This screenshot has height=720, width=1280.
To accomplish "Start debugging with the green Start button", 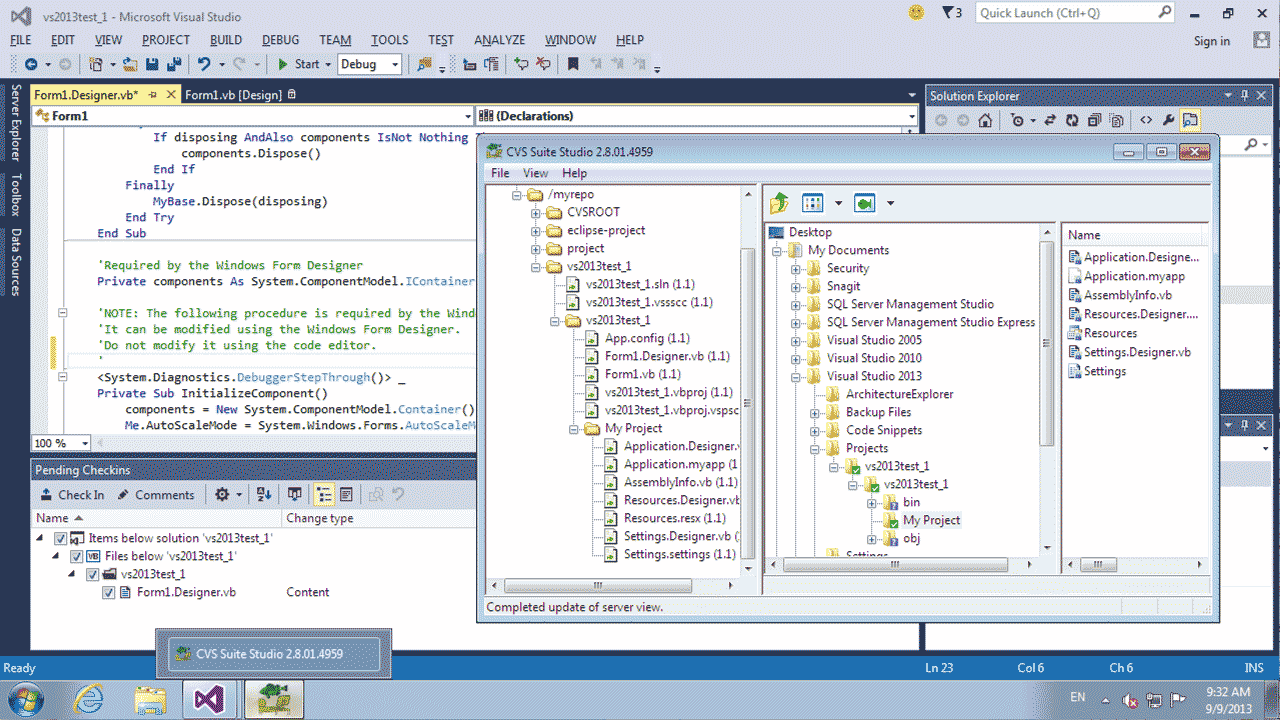I will click(298, 64).
